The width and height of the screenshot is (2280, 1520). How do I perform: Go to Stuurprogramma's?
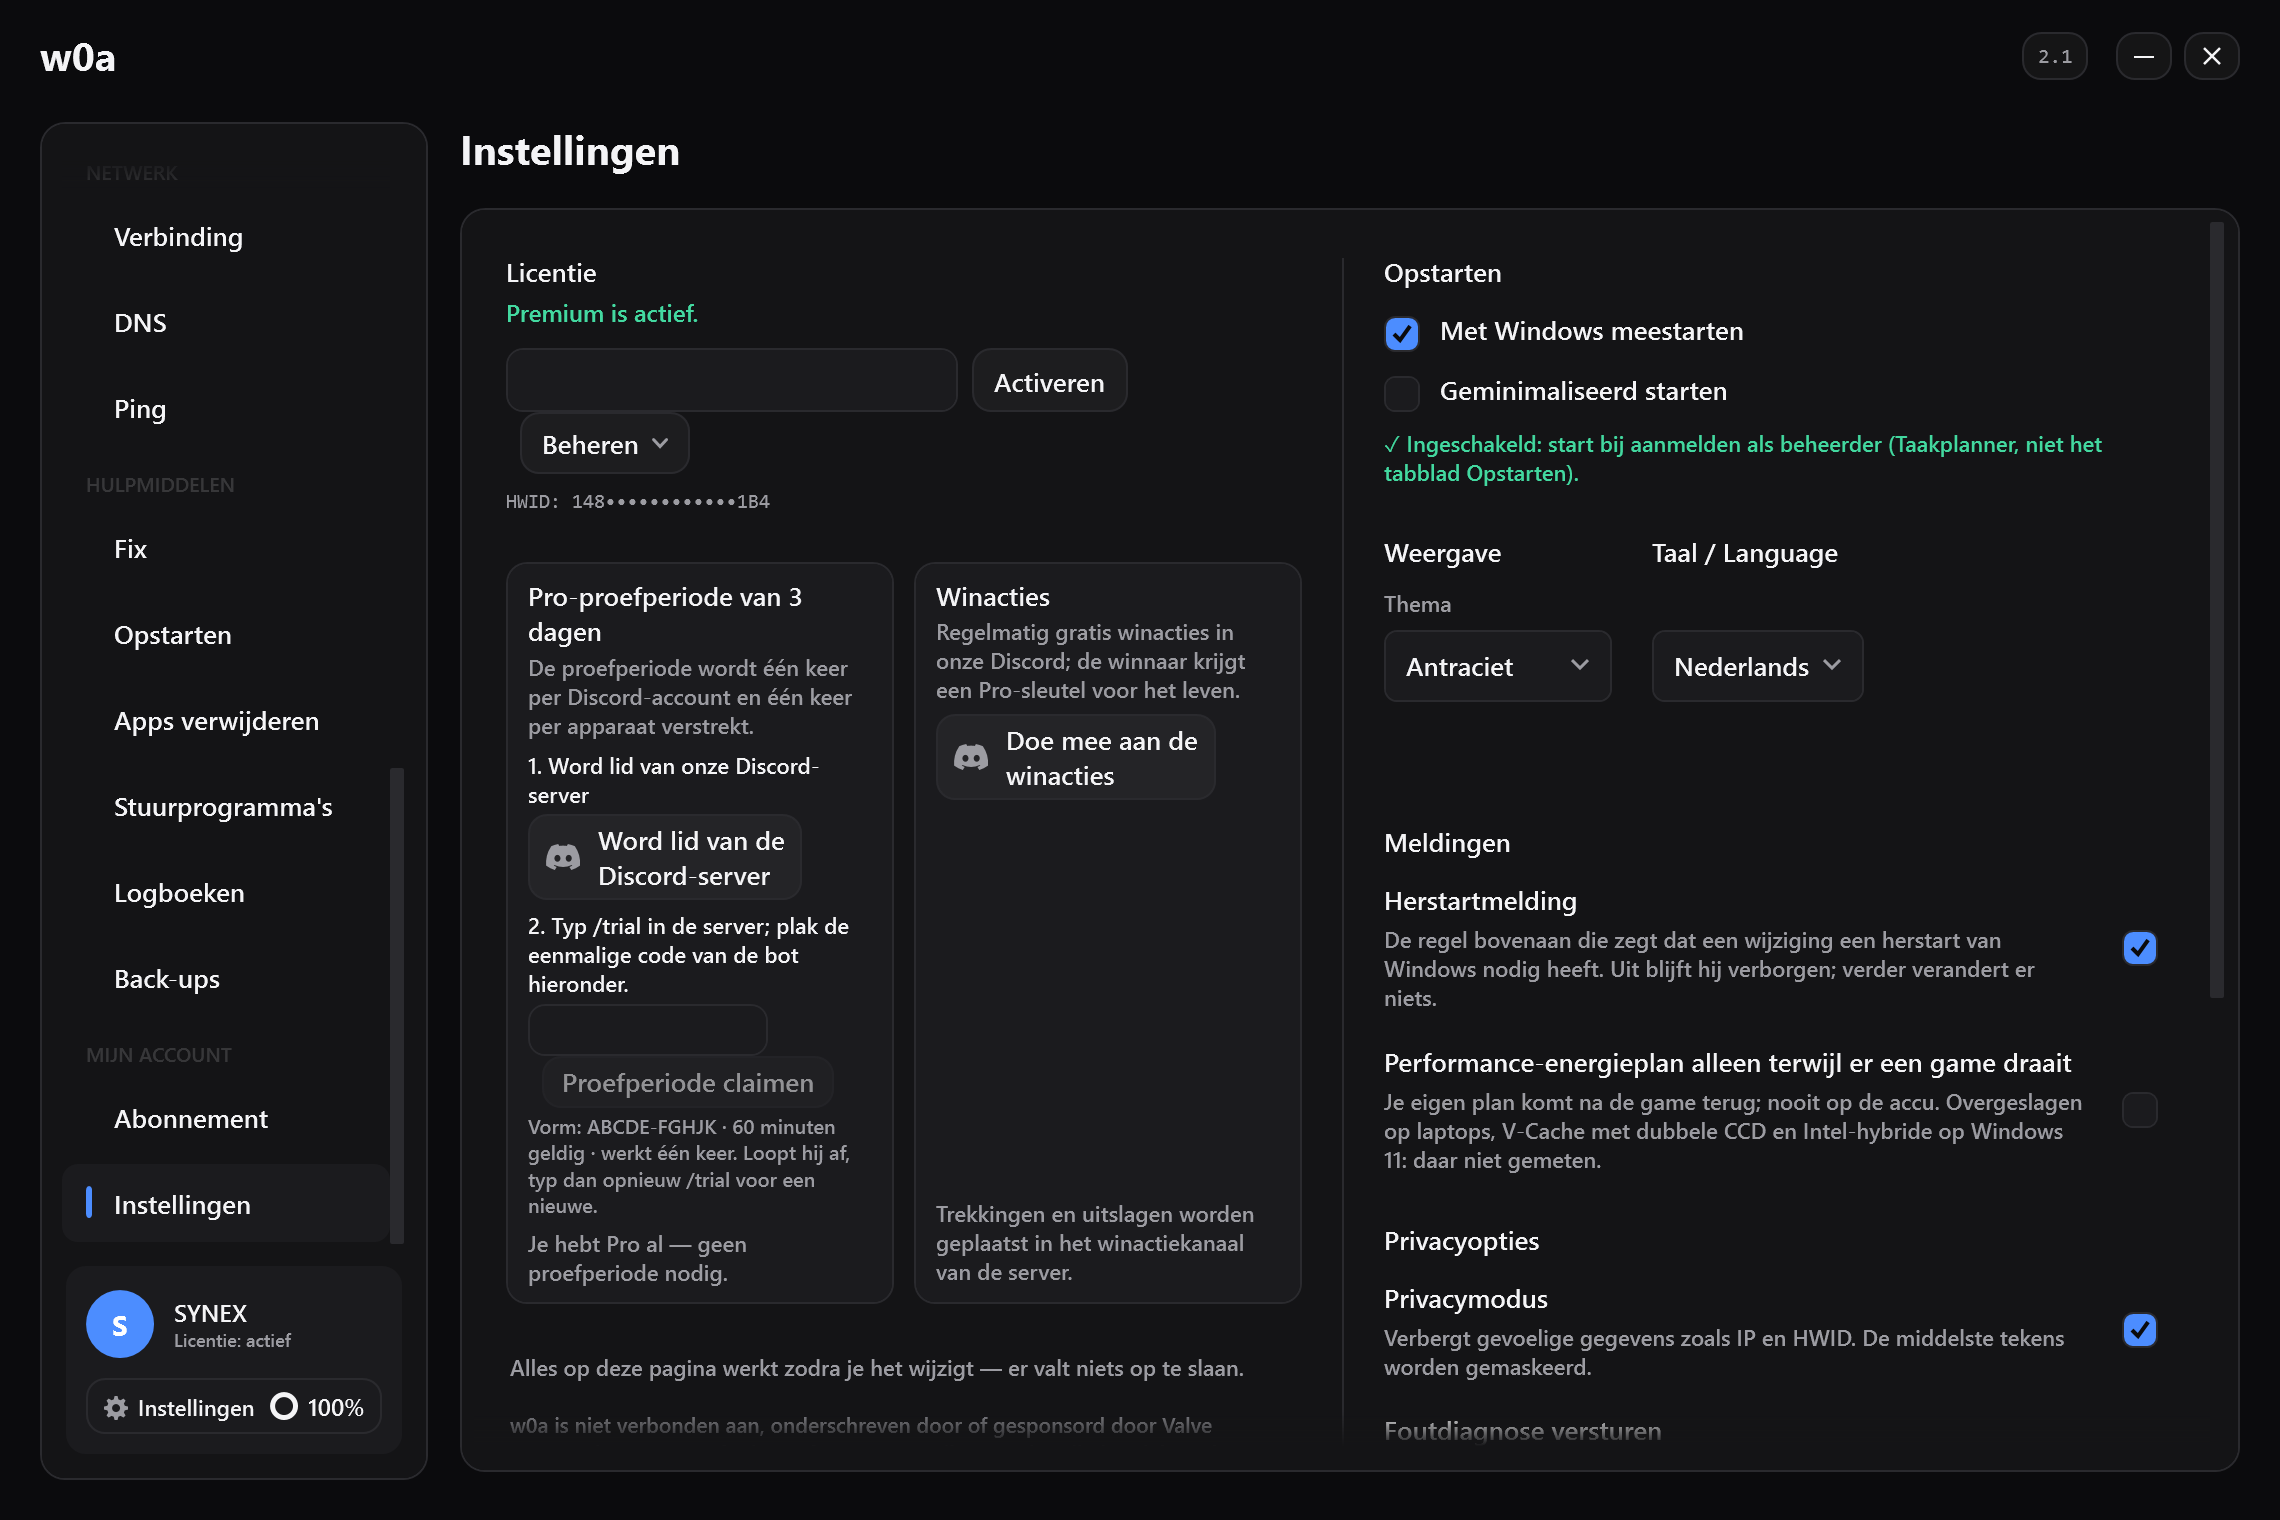pyautogui.click(x=226, y=807)
